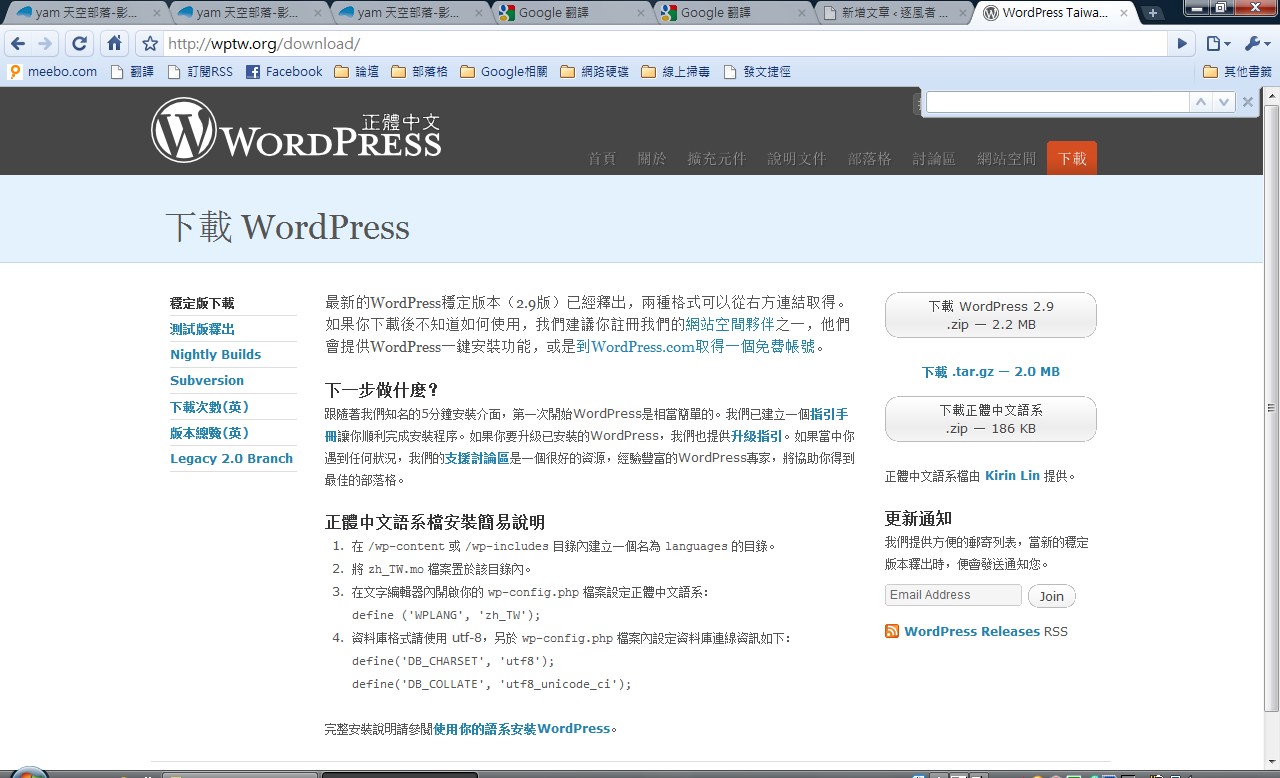Go to 首頁 in site navigation

[602, 159]
